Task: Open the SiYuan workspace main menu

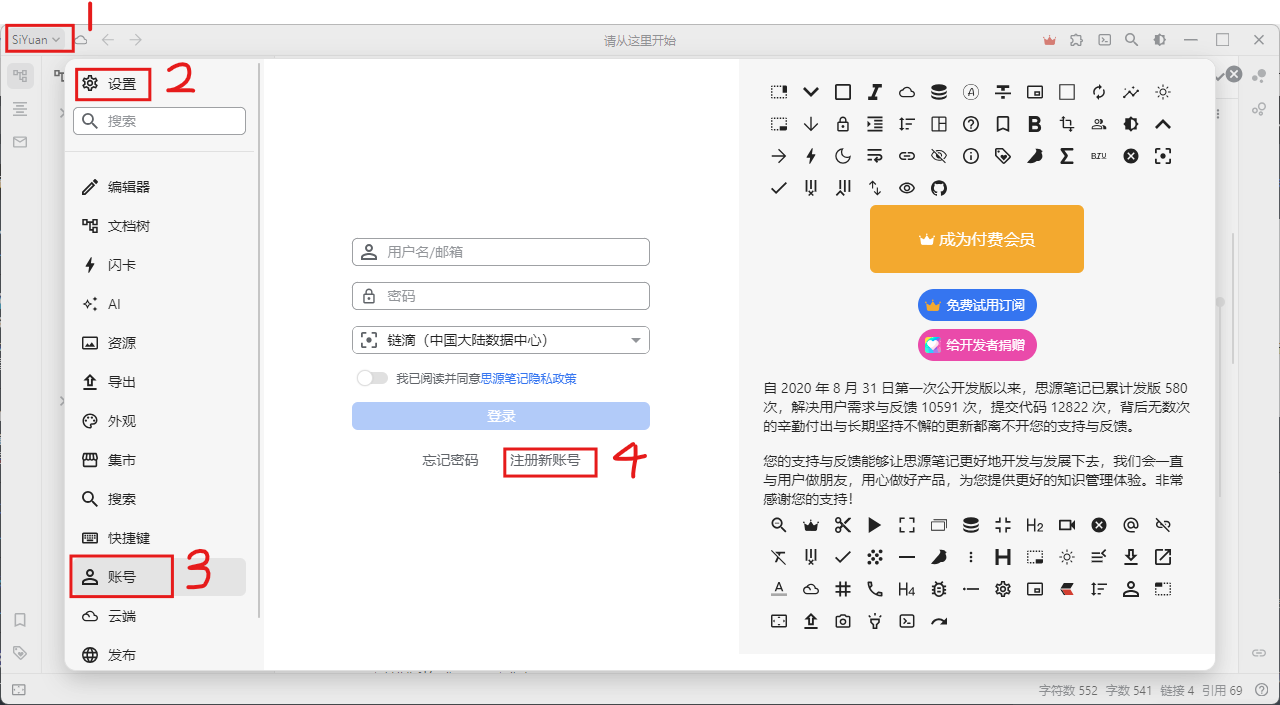Action: click(37, 40)
